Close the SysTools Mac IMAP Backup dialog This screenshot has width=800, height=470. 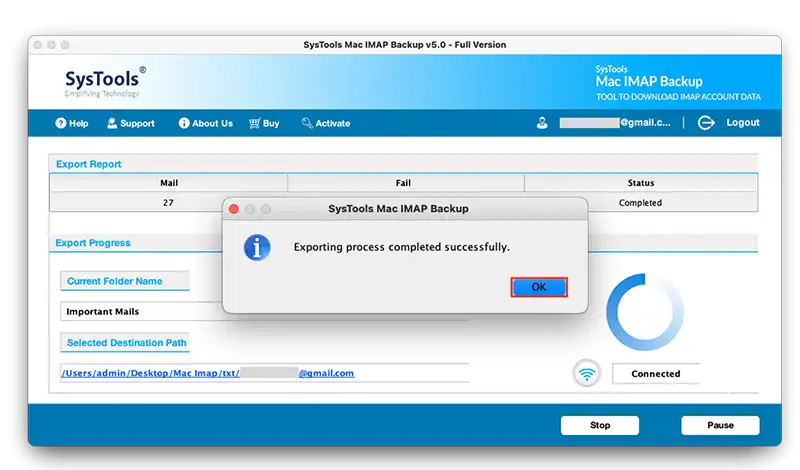234,209
